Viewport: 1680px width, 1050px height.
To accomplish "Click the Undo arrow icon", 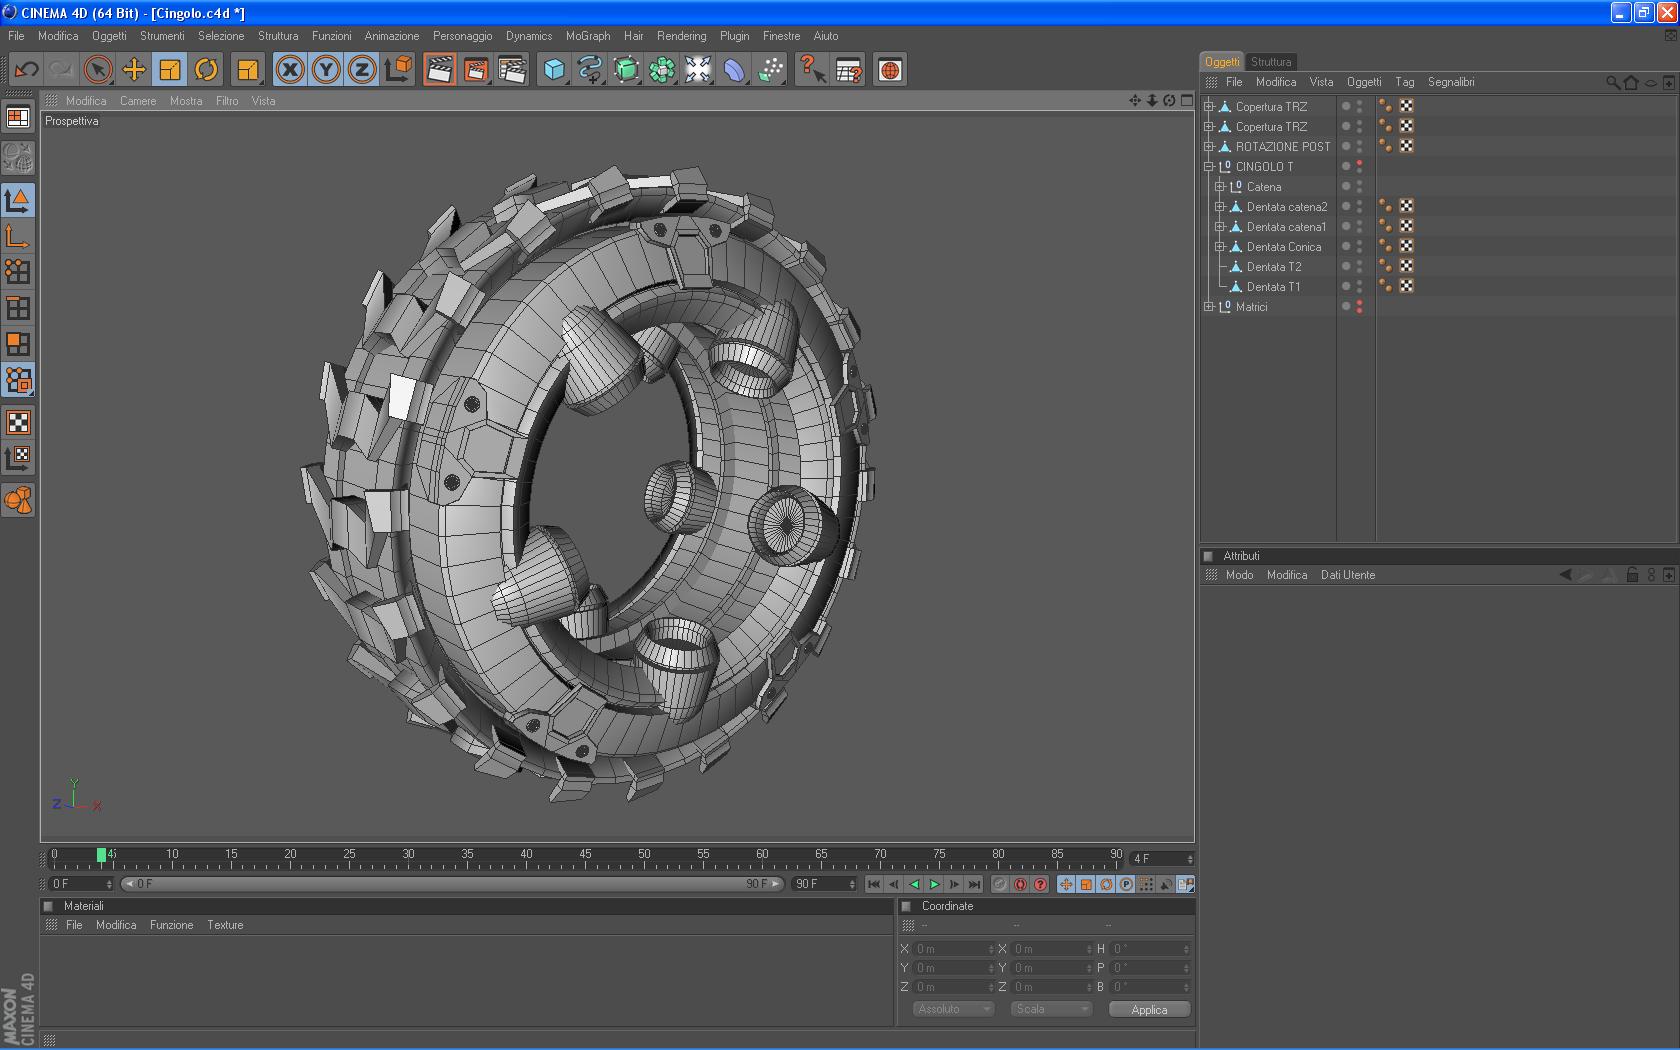I will (x=27, y=69).
